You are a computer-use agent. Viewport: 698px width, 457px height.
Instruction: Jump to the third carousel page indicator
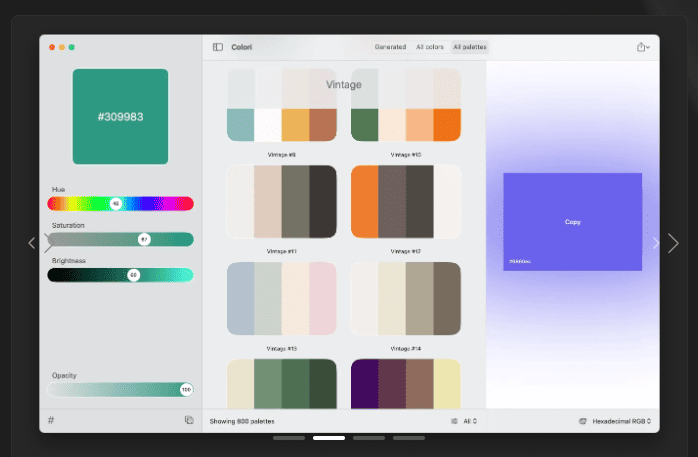pos(369,438)
